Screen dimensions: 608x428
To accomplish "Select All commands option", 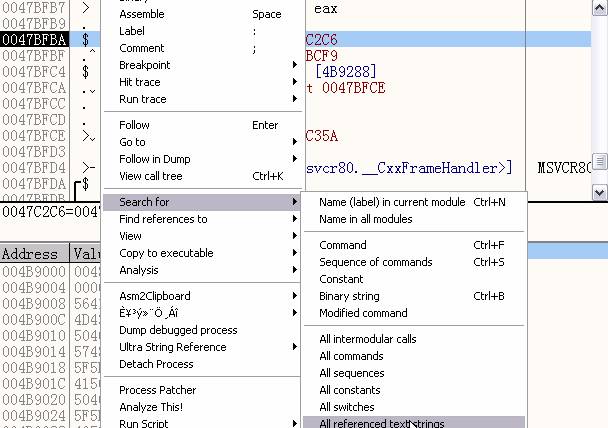I will 414,356.
